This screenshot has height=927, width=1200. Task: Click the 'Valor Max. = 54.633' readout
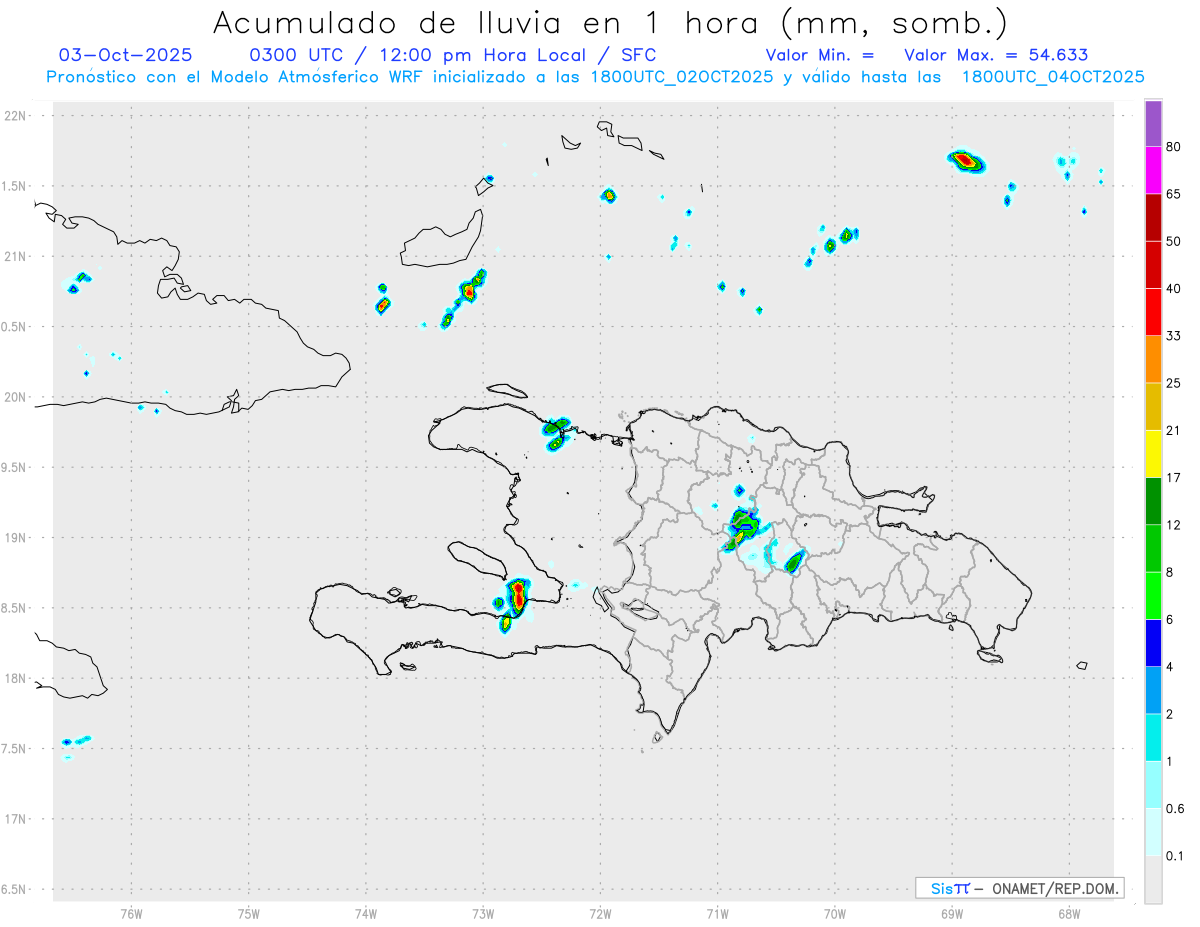pos(995,55)
